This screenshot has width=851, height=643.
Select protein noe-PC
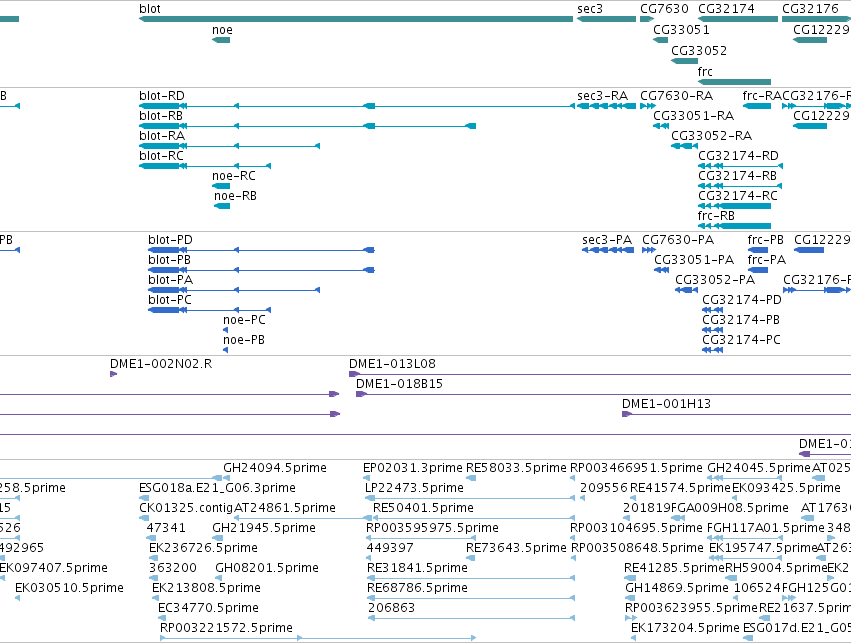[225, 330]
